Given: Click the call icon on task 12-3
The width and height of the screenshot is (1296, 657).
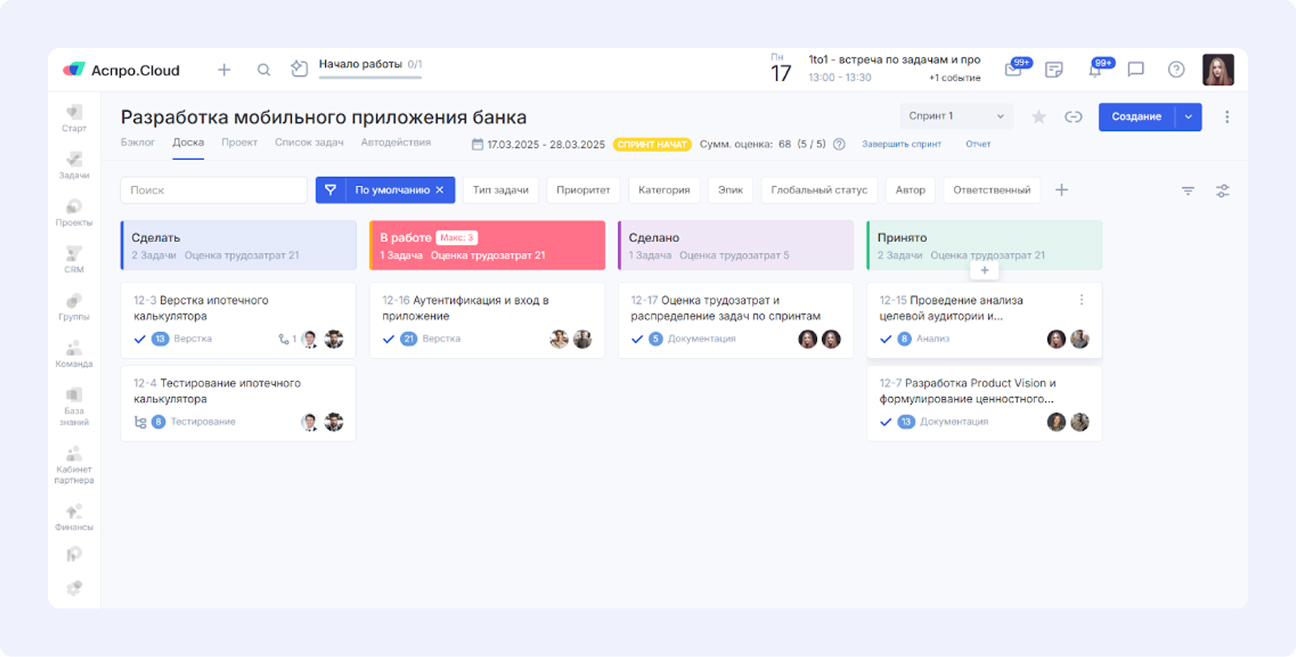Looking at the screenshot, I should (283, 339).
